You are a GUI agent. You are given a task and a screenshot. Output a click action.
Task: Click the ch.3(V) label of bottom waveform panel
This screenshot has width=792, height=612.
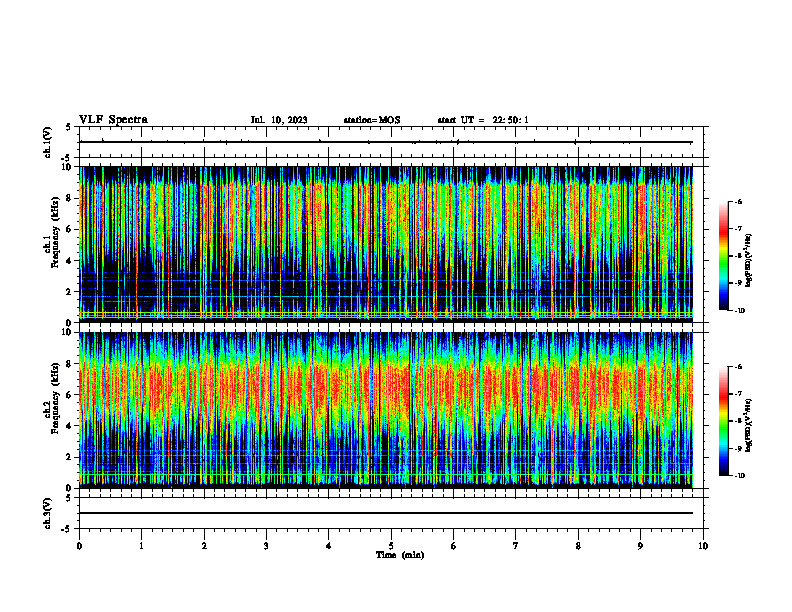pos(48,513)
